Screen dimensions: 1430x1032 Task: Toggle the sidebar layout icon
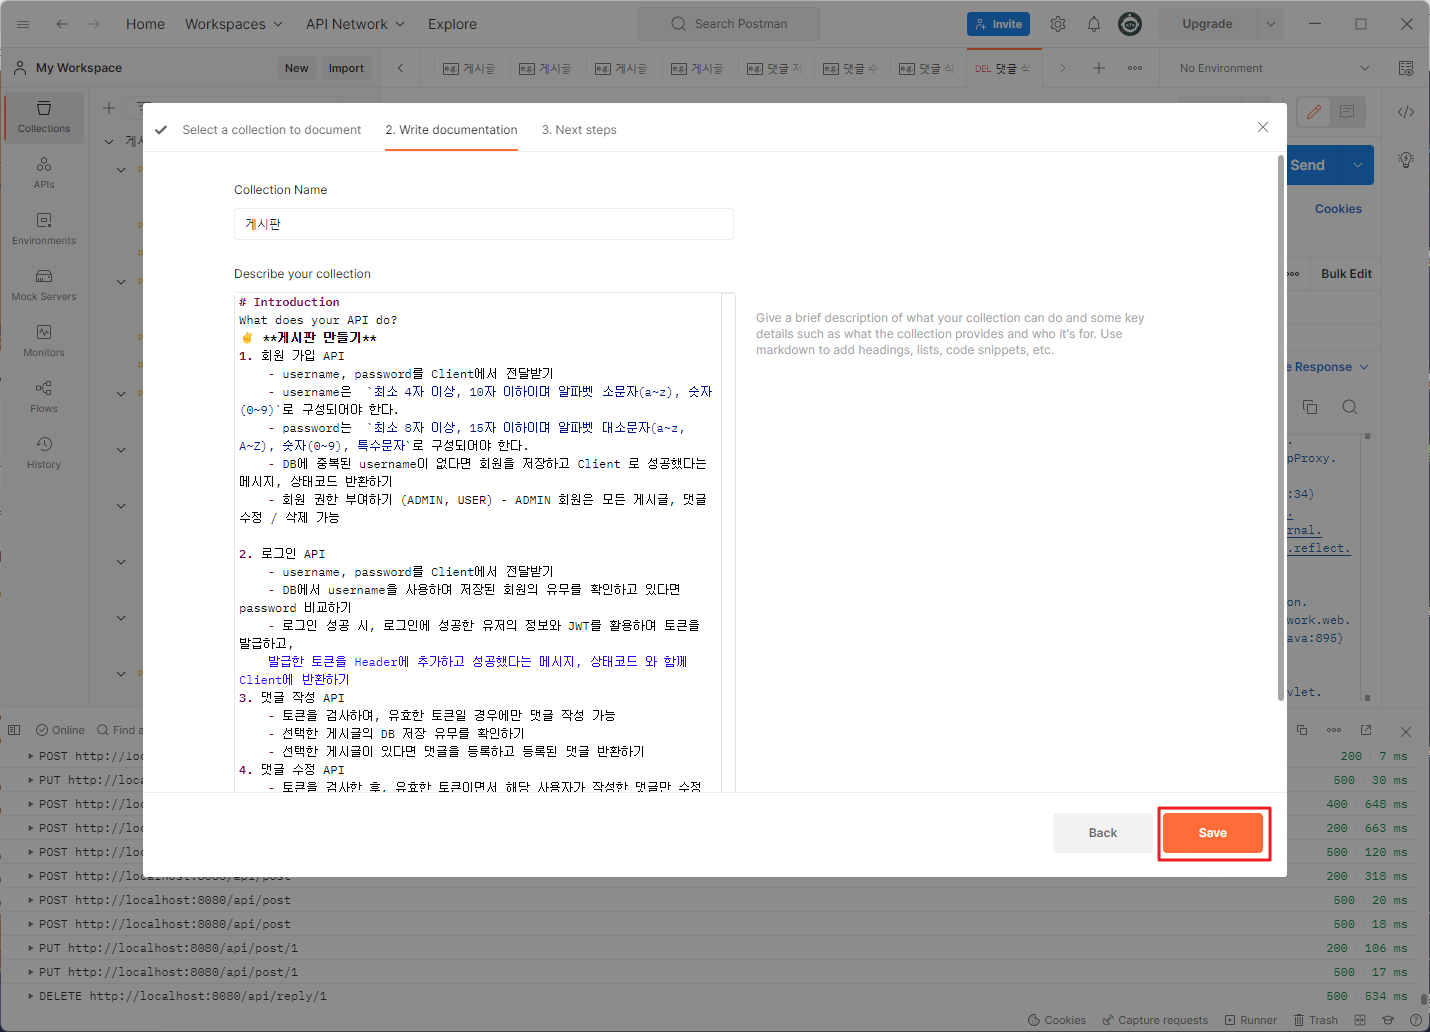14,730
